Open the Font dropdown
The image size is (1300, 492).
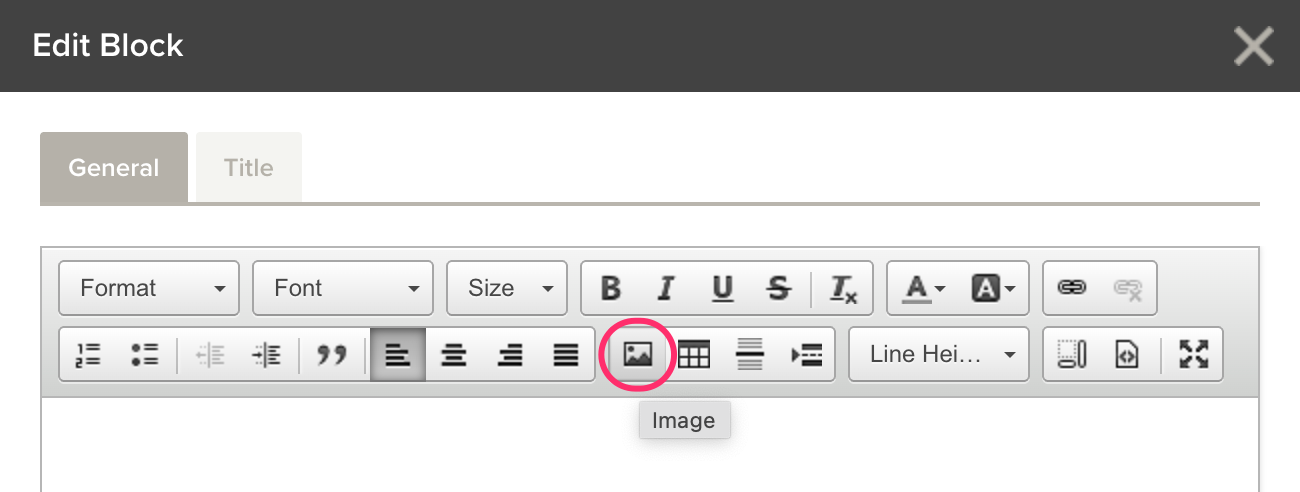pos(343,288)
